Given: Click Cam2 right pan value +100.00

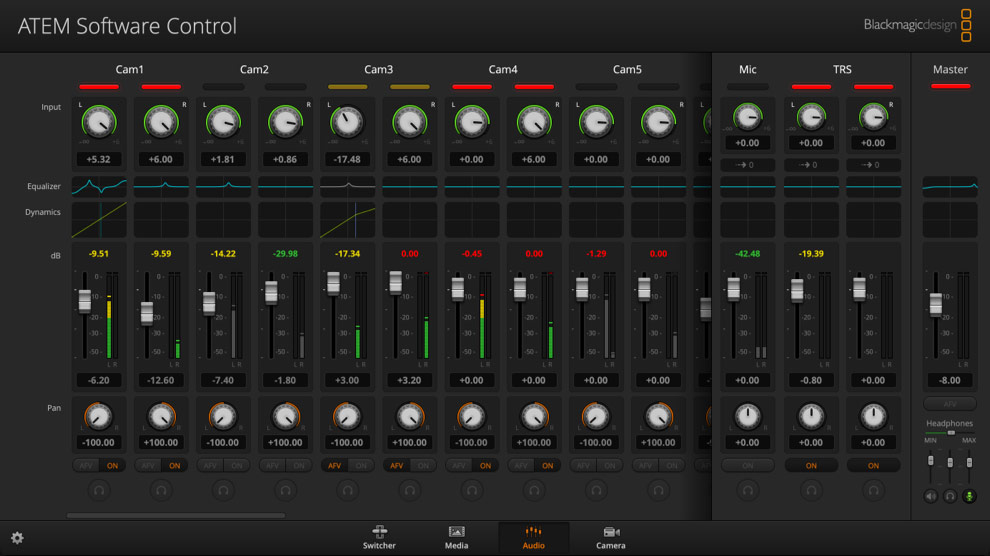Looking at the screenshot, I should [285, 442].
